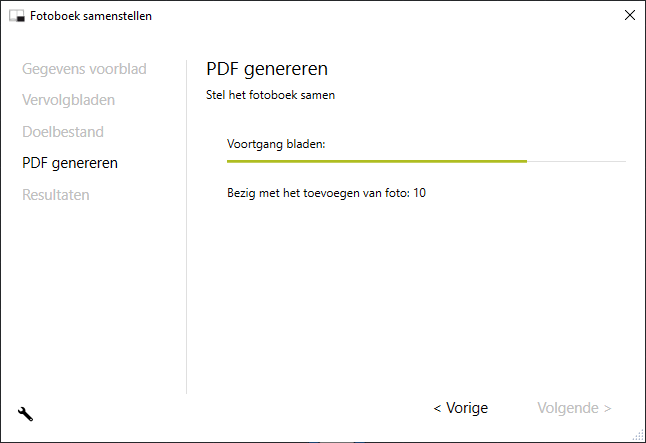Jump to the Resultaten step

point(56,195)
